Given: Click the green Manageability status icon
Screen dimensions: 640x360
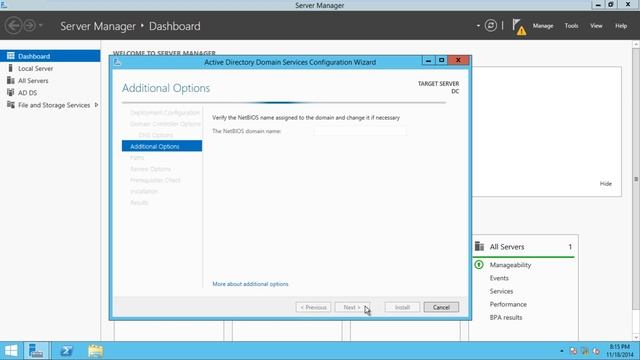Looking at the screenshot, I should pos(479,264).
